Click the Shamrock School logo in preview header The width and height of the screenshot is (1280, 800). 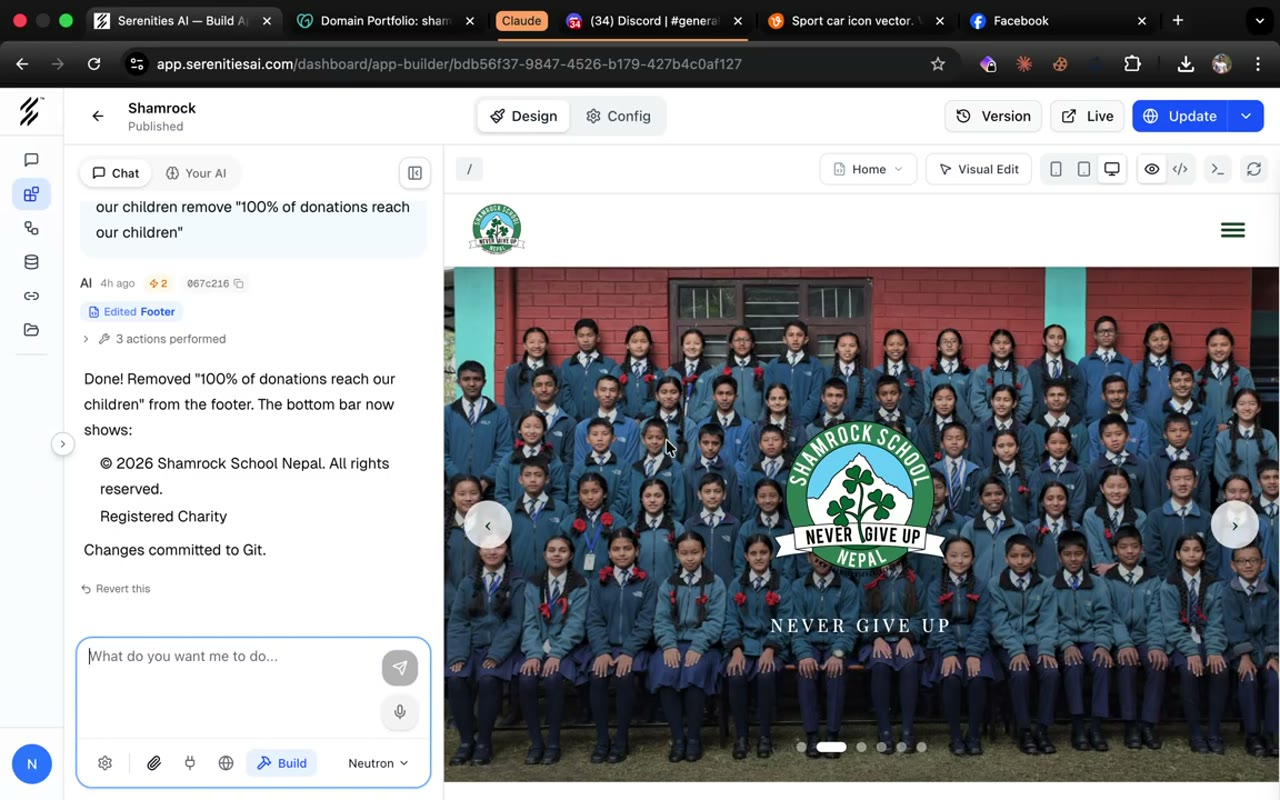pyautogui.click(x=497, y=229)
